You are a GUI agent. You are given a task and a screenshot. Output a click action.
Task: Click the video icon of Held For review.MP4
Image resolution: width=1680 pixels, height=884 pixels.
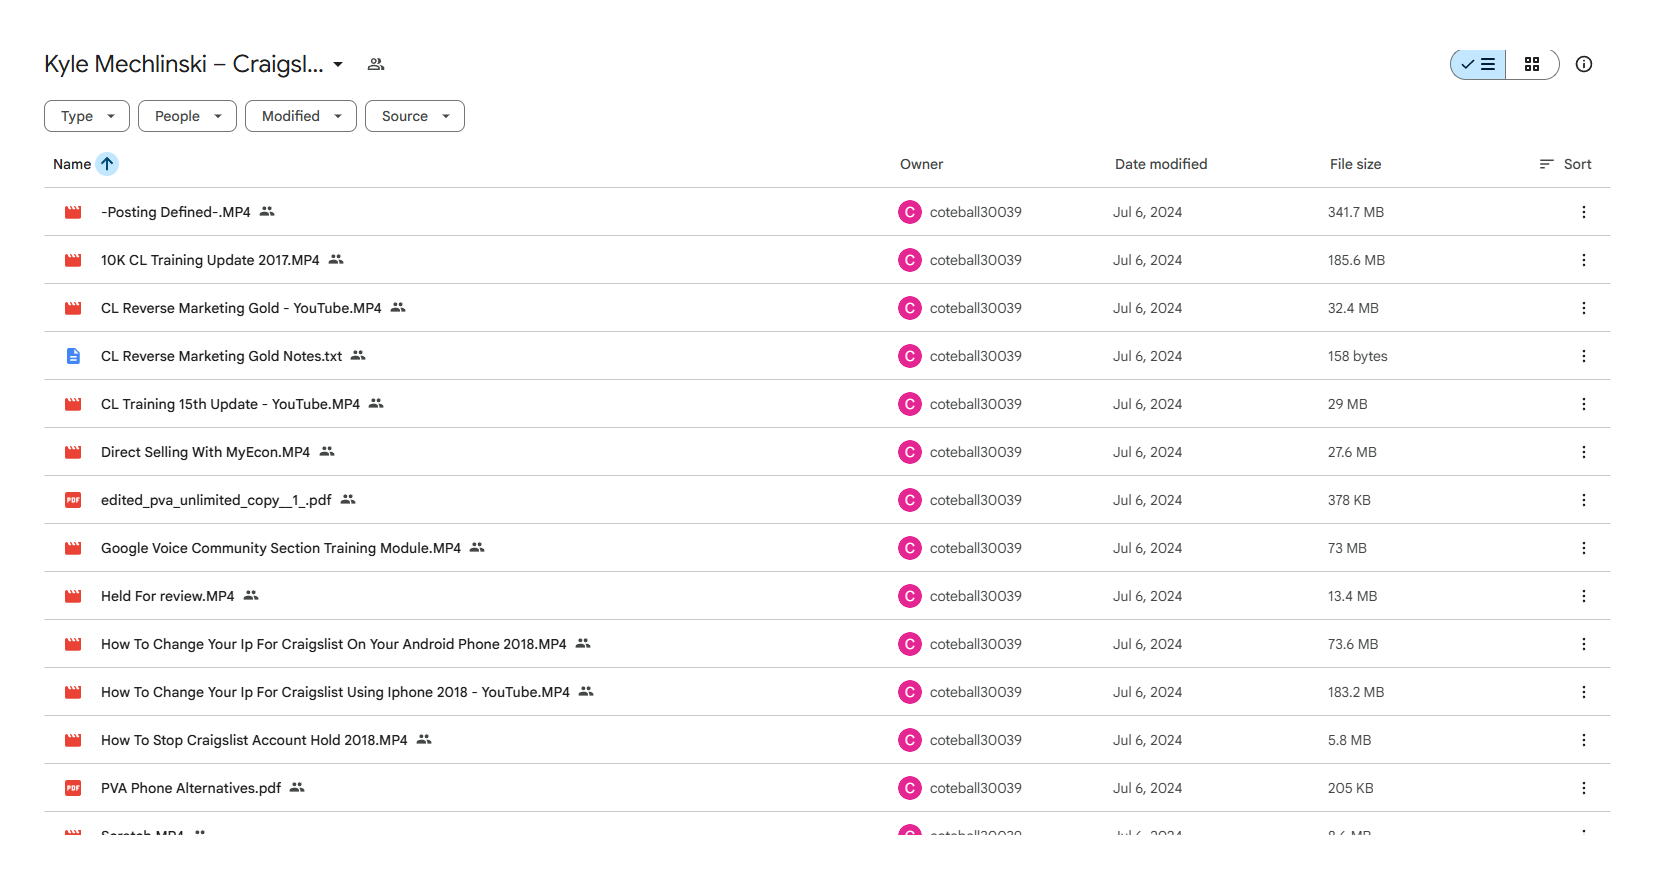click(x=73, y=596)
